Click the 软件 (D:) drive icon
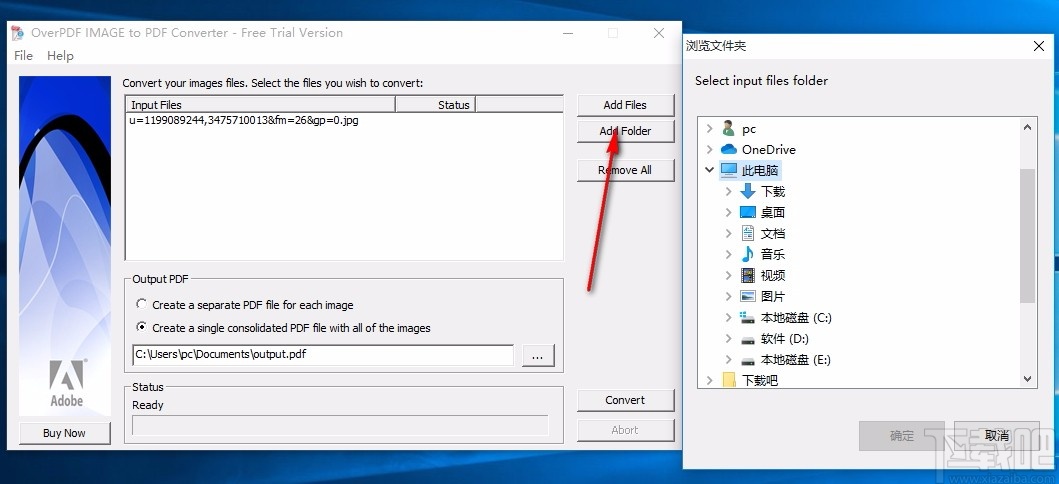The image size is (1059, 484). (x=748, y=339)
